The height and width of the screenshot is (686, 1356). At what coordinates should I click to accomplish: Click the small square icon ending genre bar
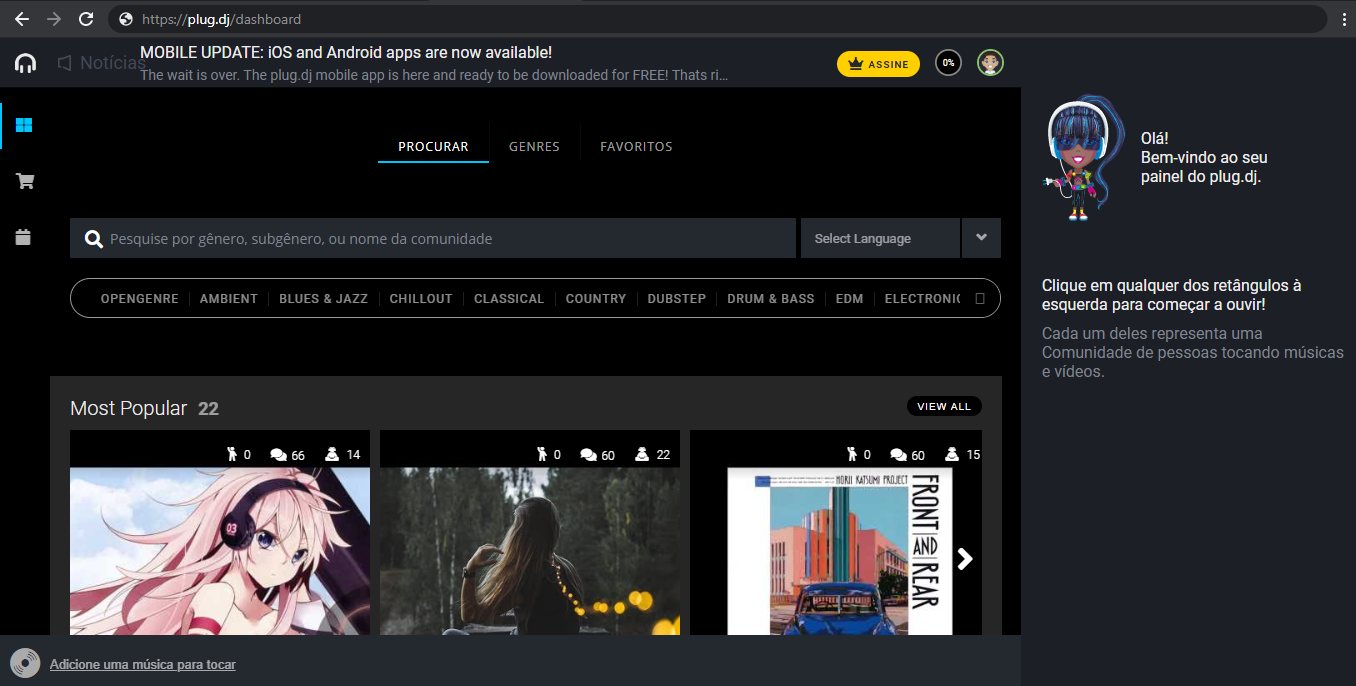(x=980, y=298)
